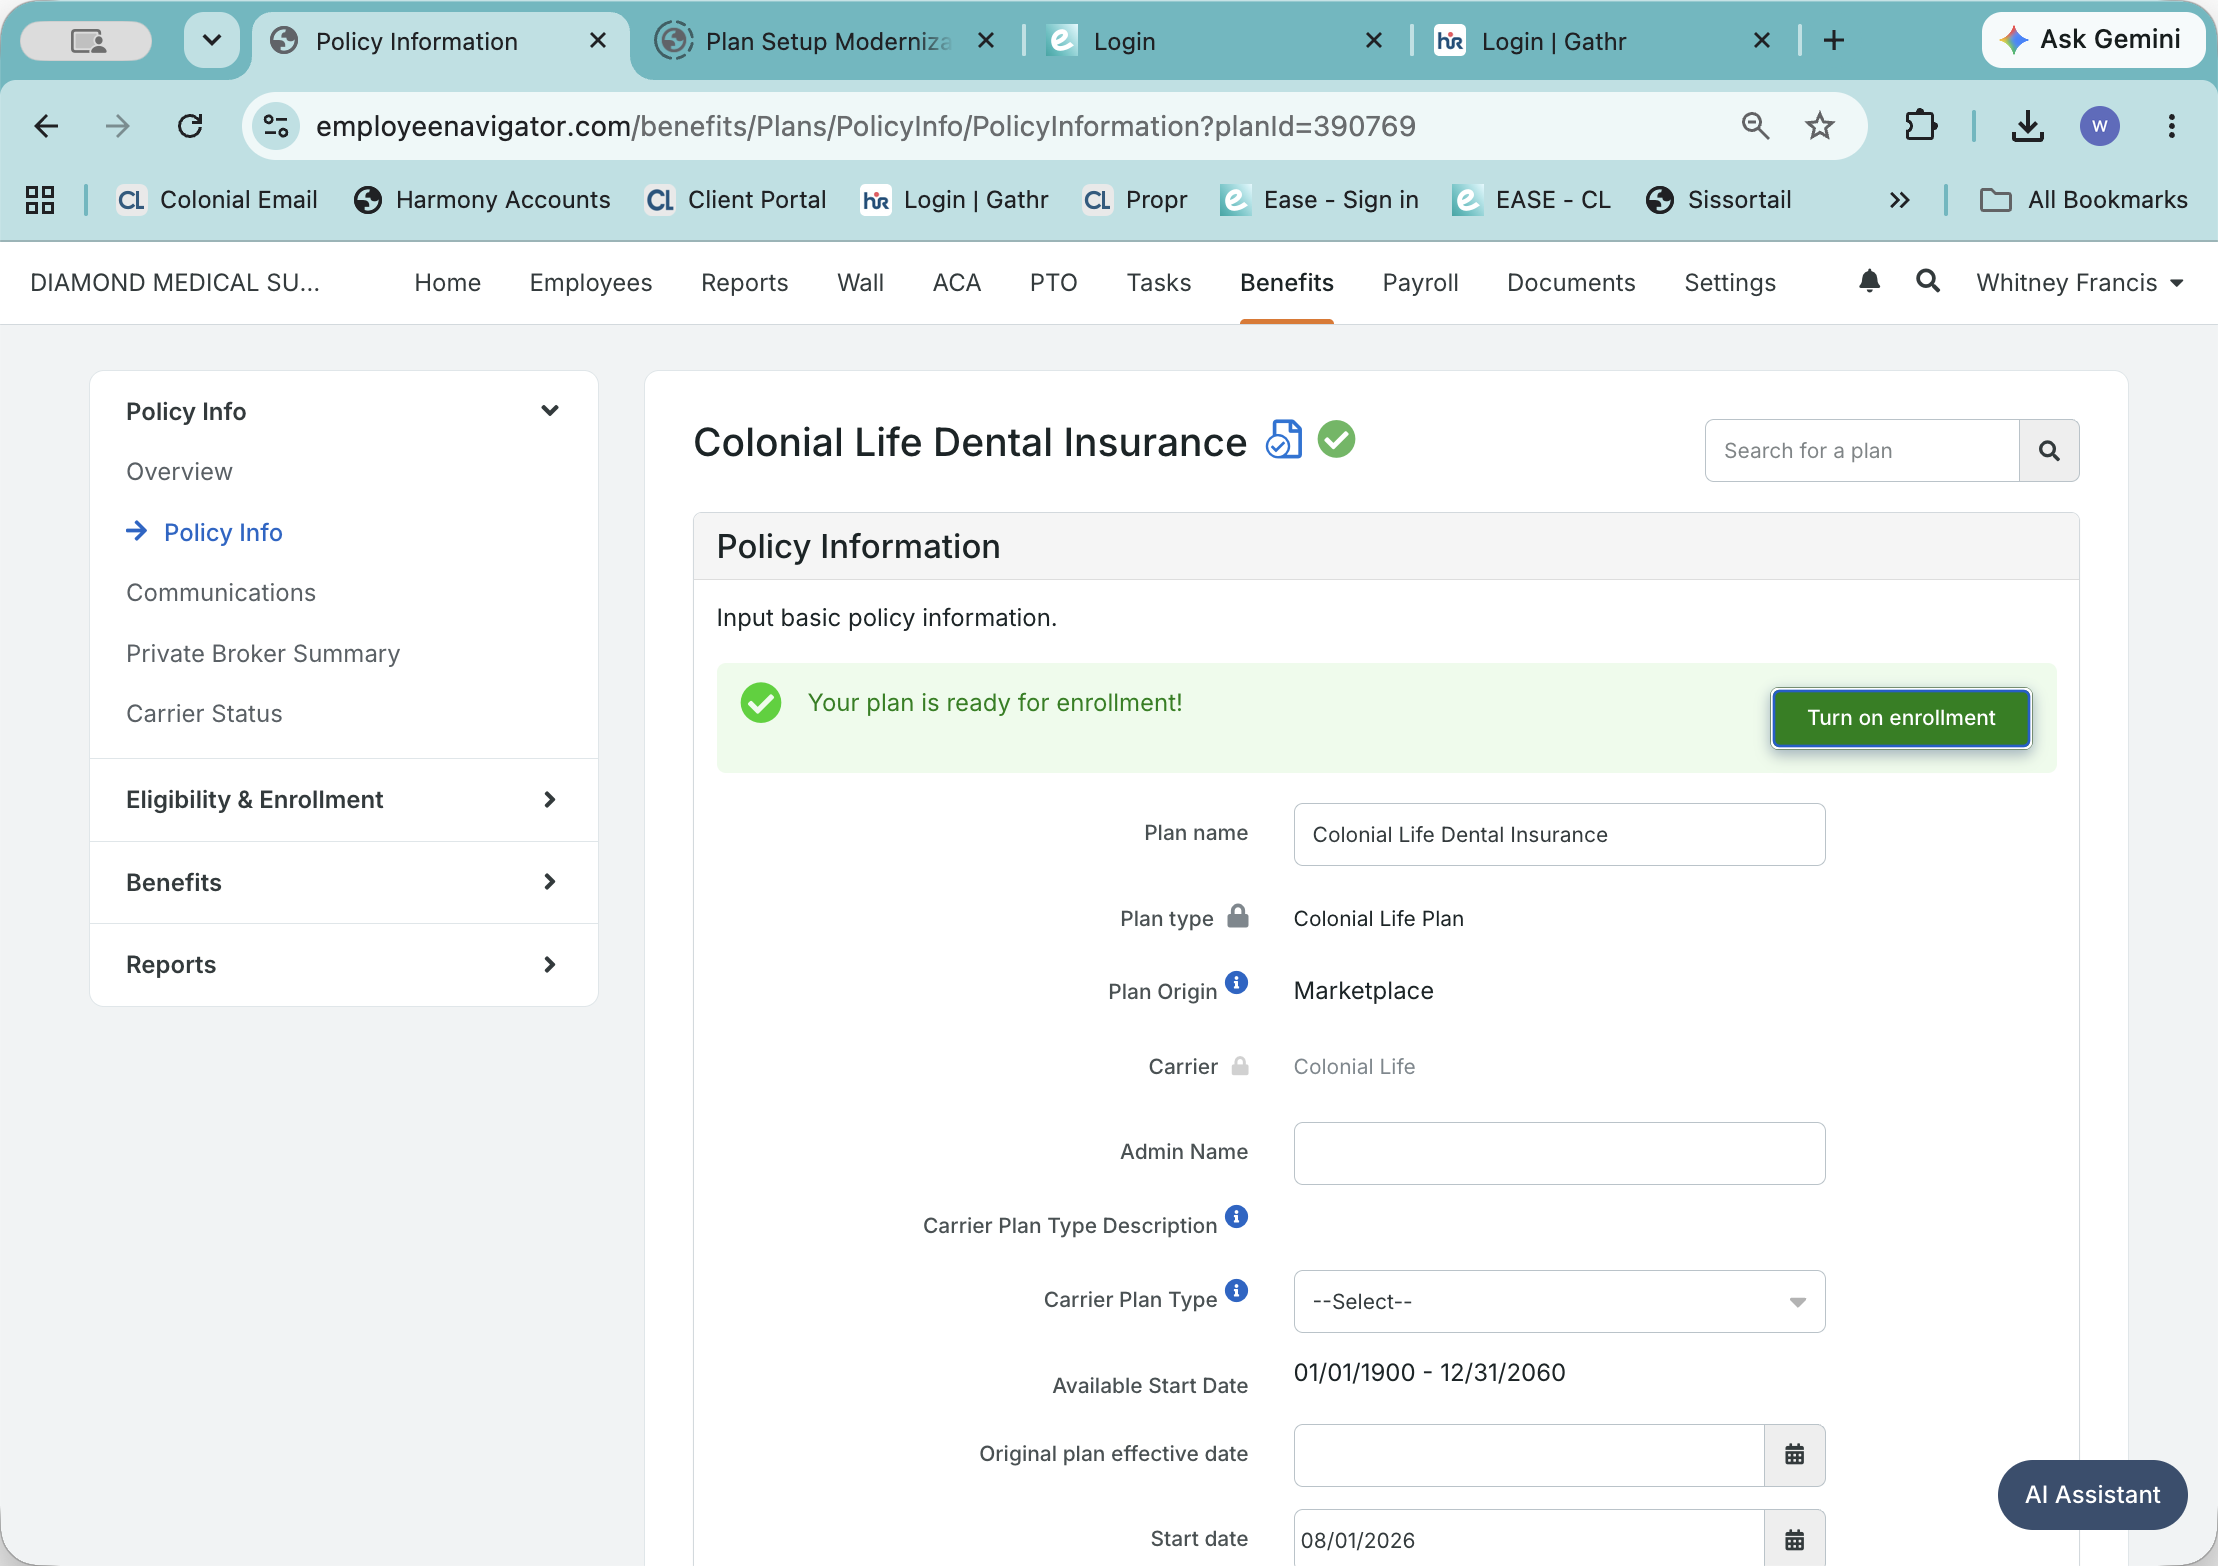This screenshot has height=1566, width=2218.
Task: Click the Original plan effective date field
Action: click(x=1529, y=1455)
